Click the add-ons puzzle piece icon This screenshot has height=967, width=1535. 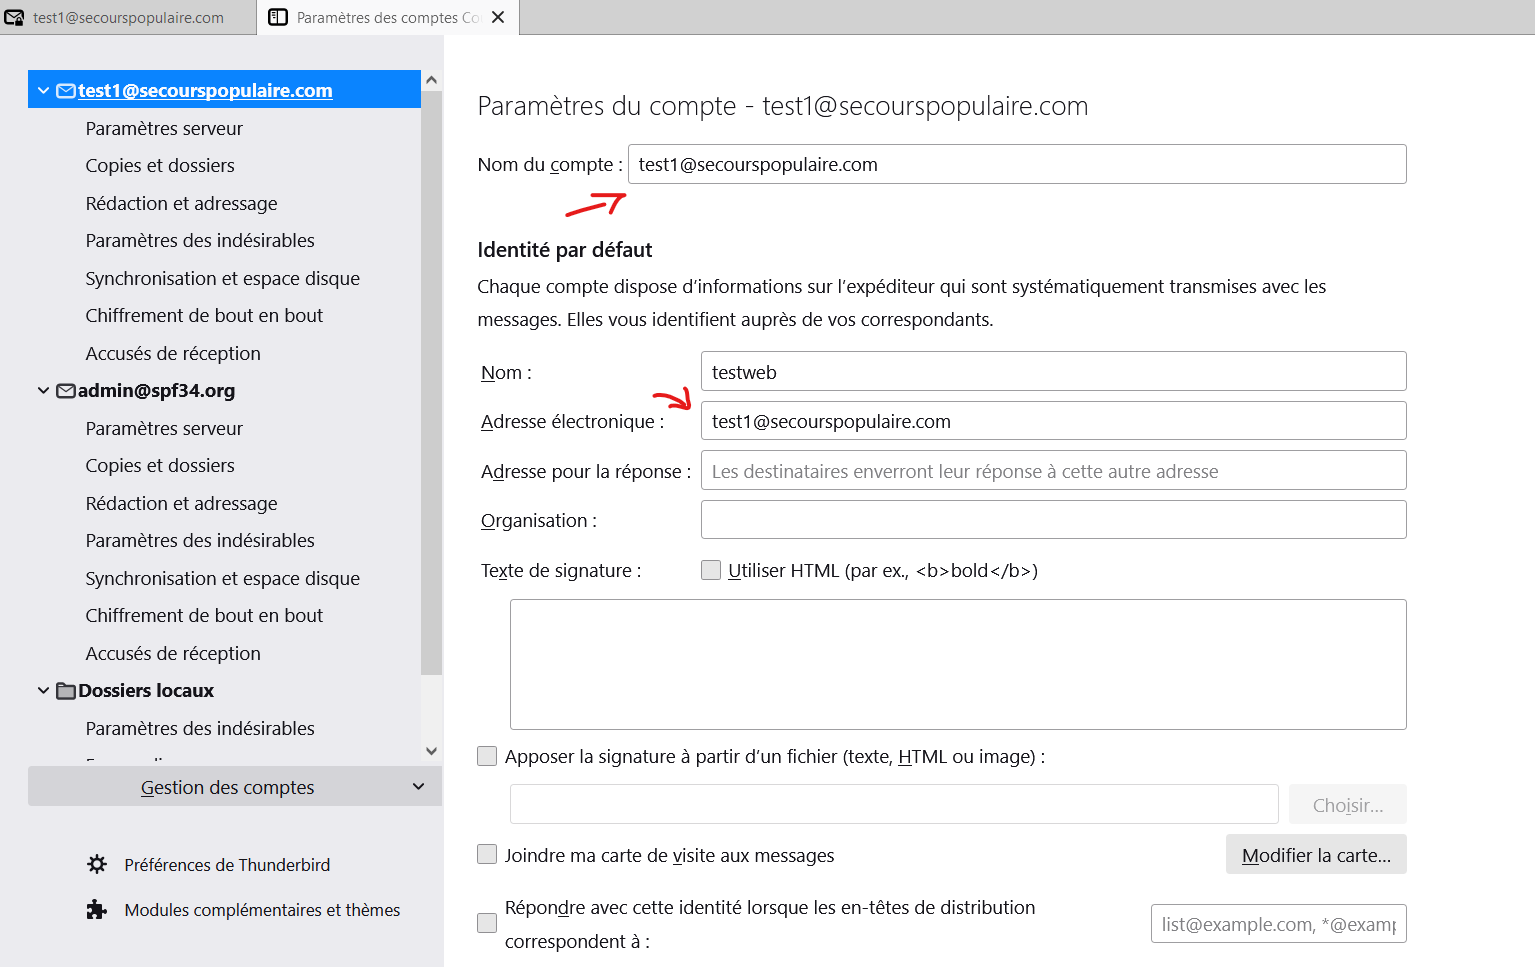[97, 910]
